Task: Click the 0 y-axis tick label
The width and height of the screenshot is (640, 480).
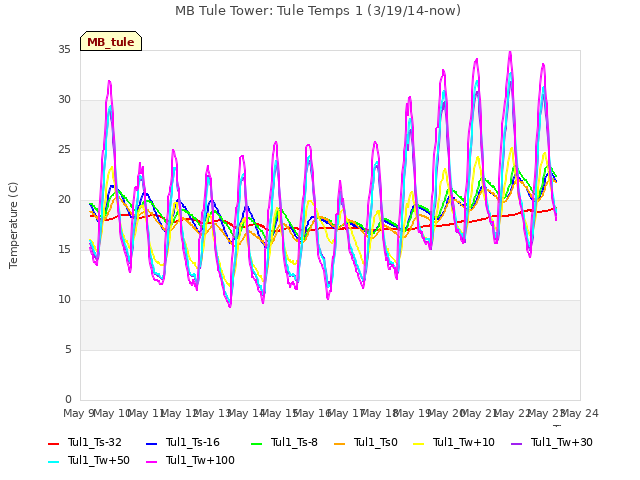Action: pyautogui.click(x=68, y=400)
